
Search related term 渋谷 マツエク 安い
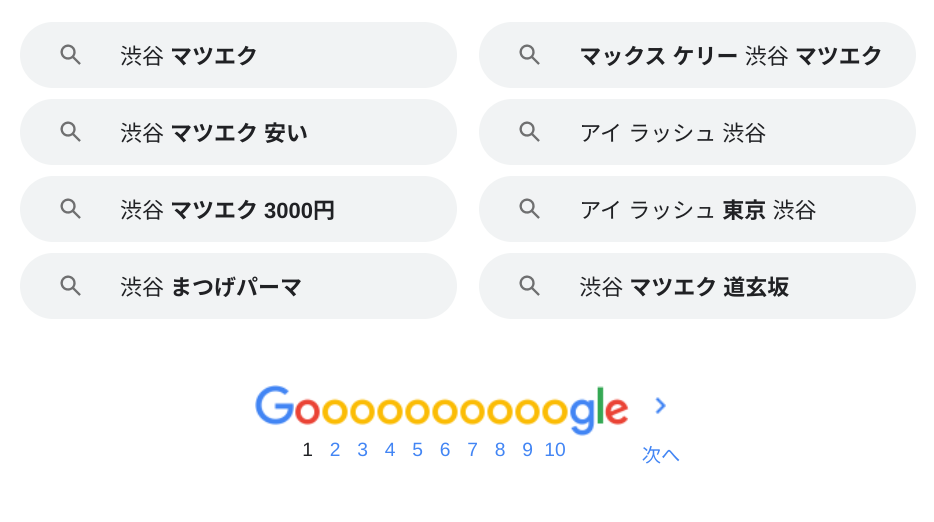(238, 132)
